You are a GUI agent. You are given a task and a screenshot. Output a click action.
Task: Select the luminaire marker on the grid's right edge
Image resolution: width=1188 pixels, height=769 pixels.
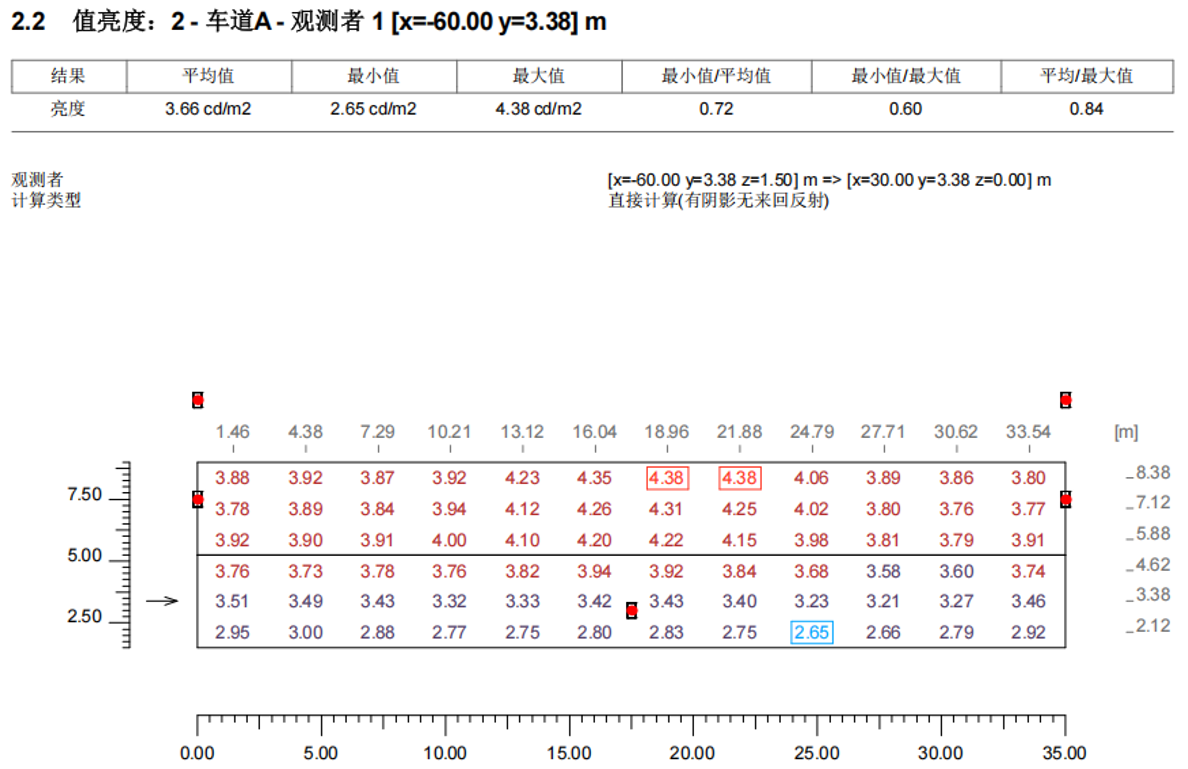click(x=1065, y=499)
